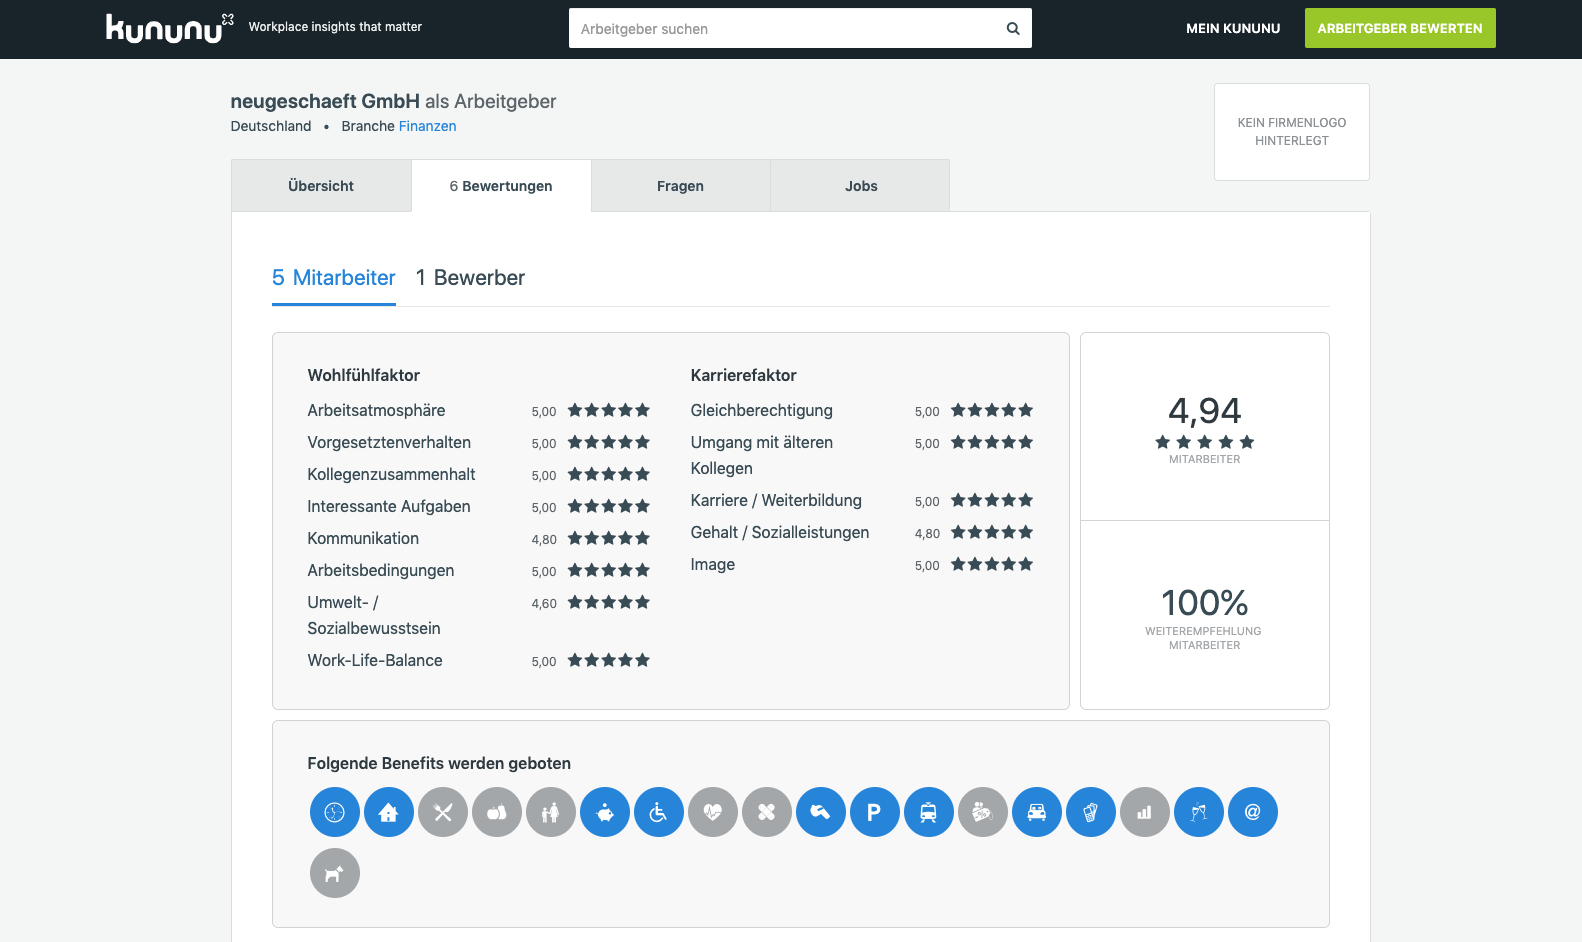Viewport: 1582px width, 942px height.
Task: Select the whistle coaching benefit icon
Action: coord(821,812)
